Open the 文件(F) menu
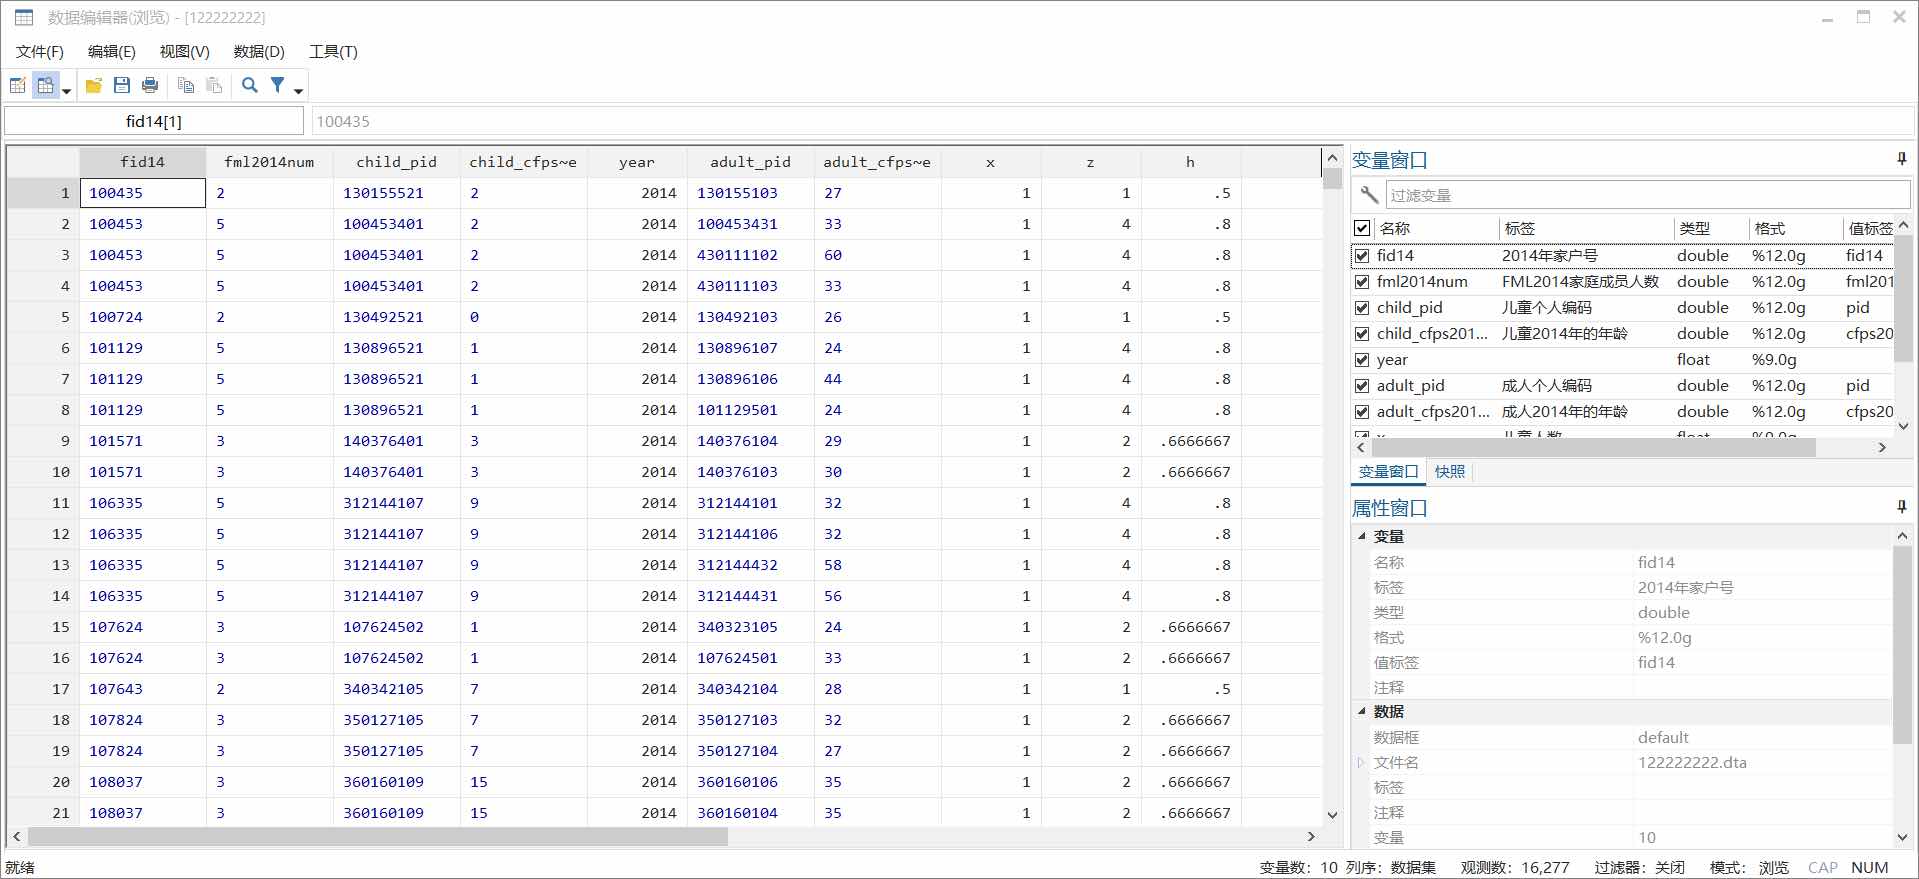 click(40, 51)
